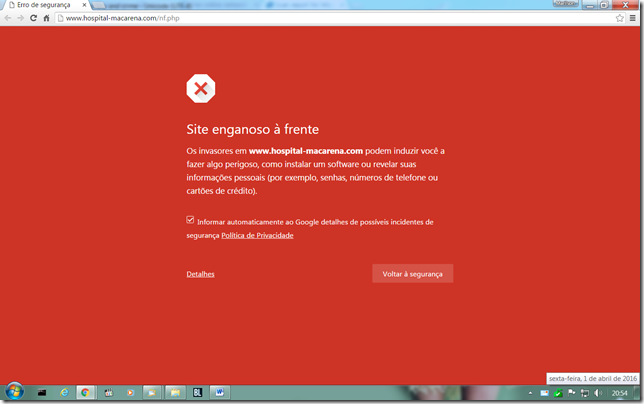
Task: Expand the Detalhes link
Action: pyautogui.click(x=200, y=274)
